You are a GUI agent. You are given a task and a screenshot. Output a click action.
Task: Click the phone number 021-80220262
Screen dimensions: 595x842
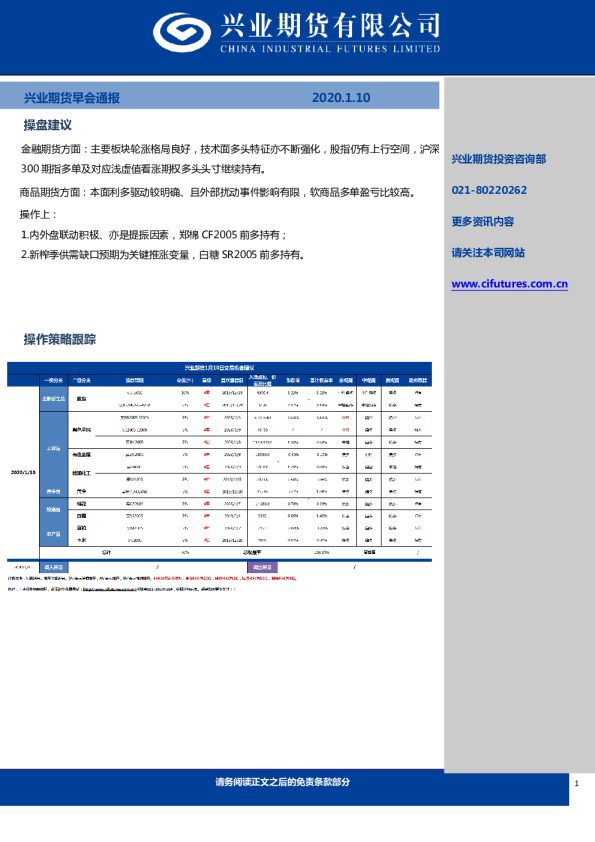(489, 190)
